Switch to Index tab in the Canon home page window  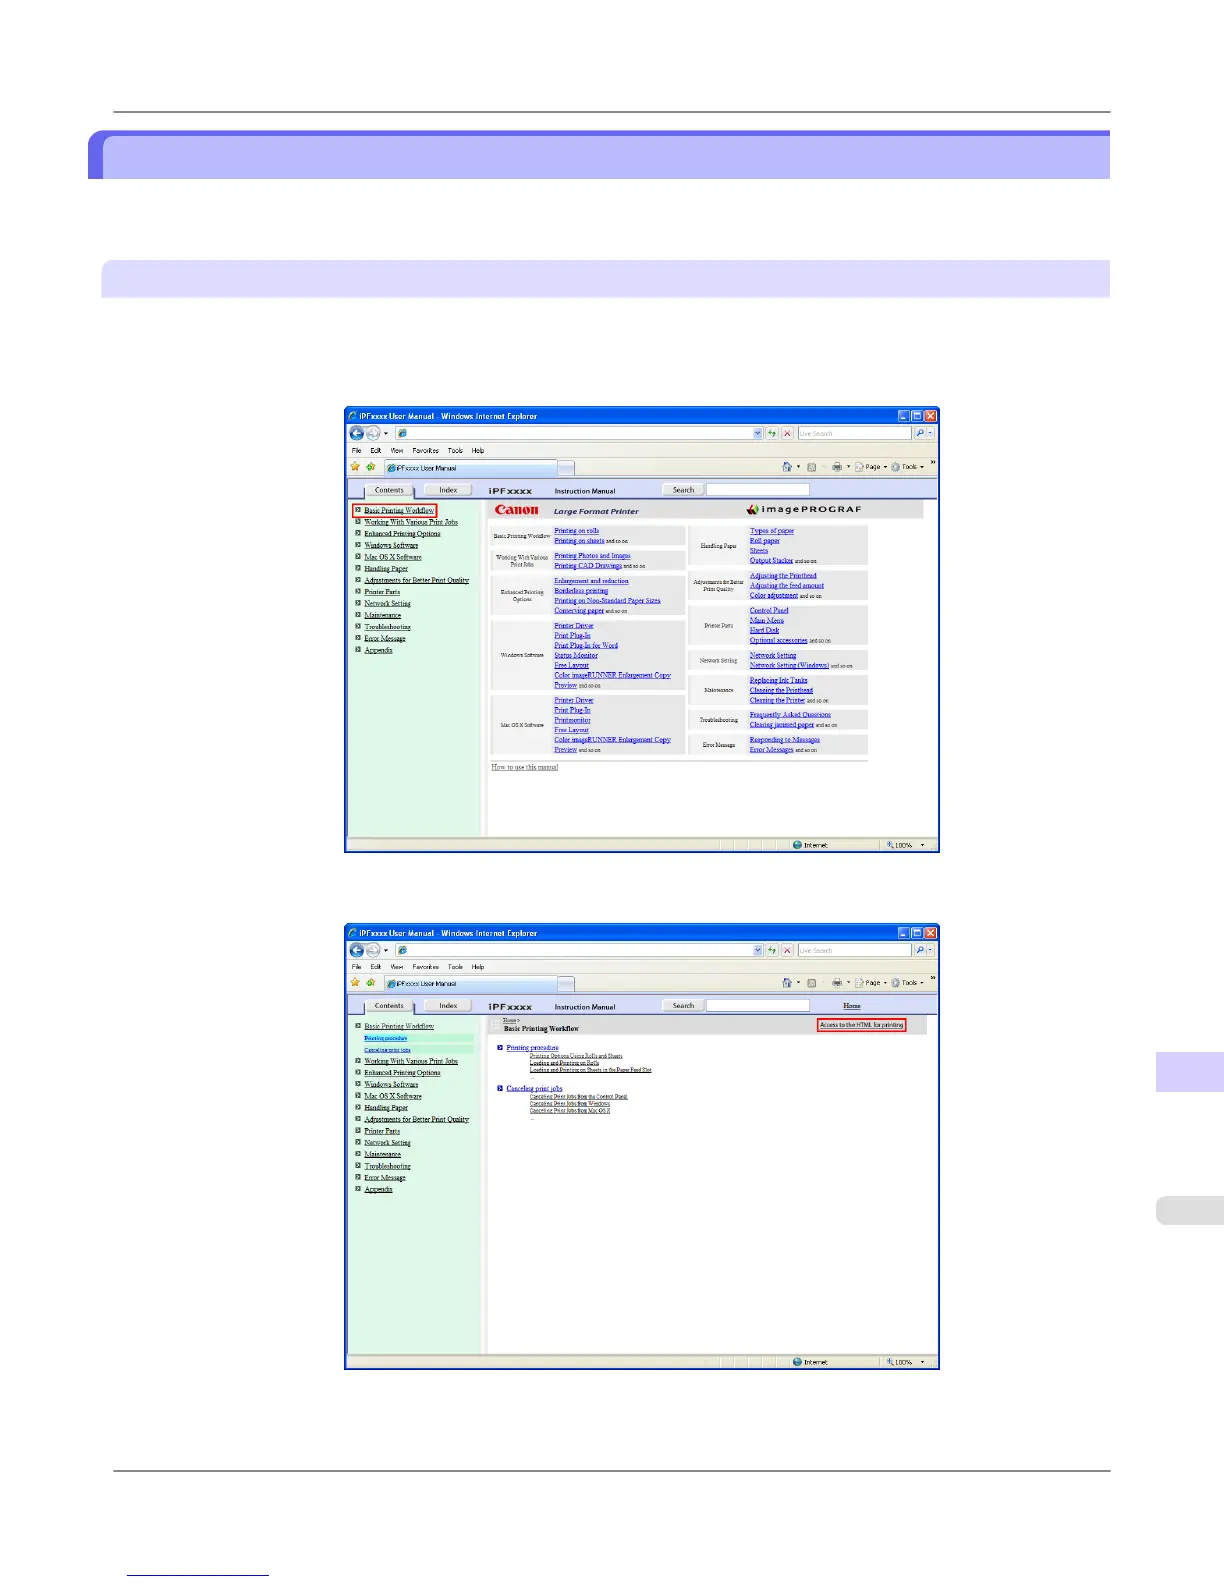pyautogui.click(x=448, y=490)
